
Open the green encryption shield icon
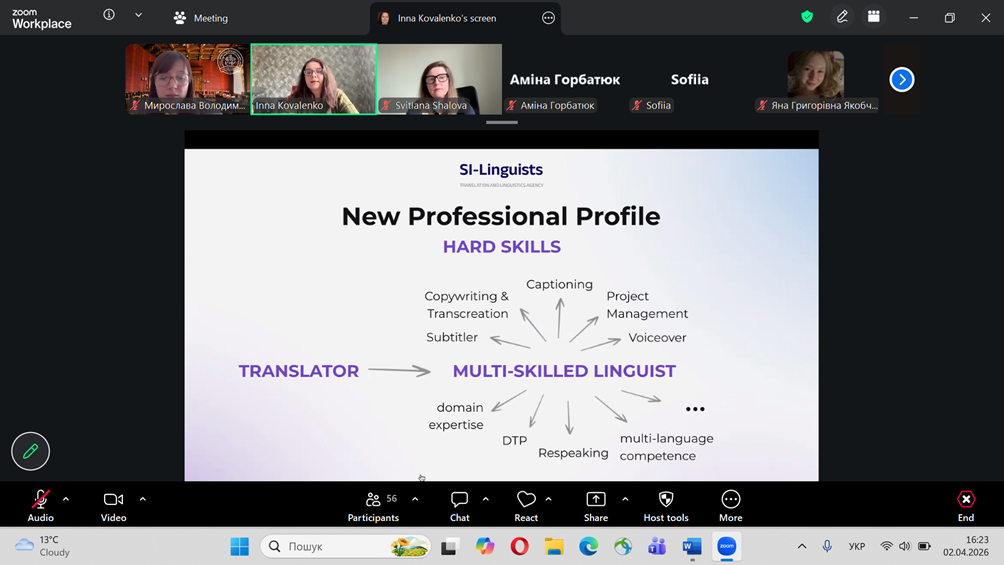point(807,17)
